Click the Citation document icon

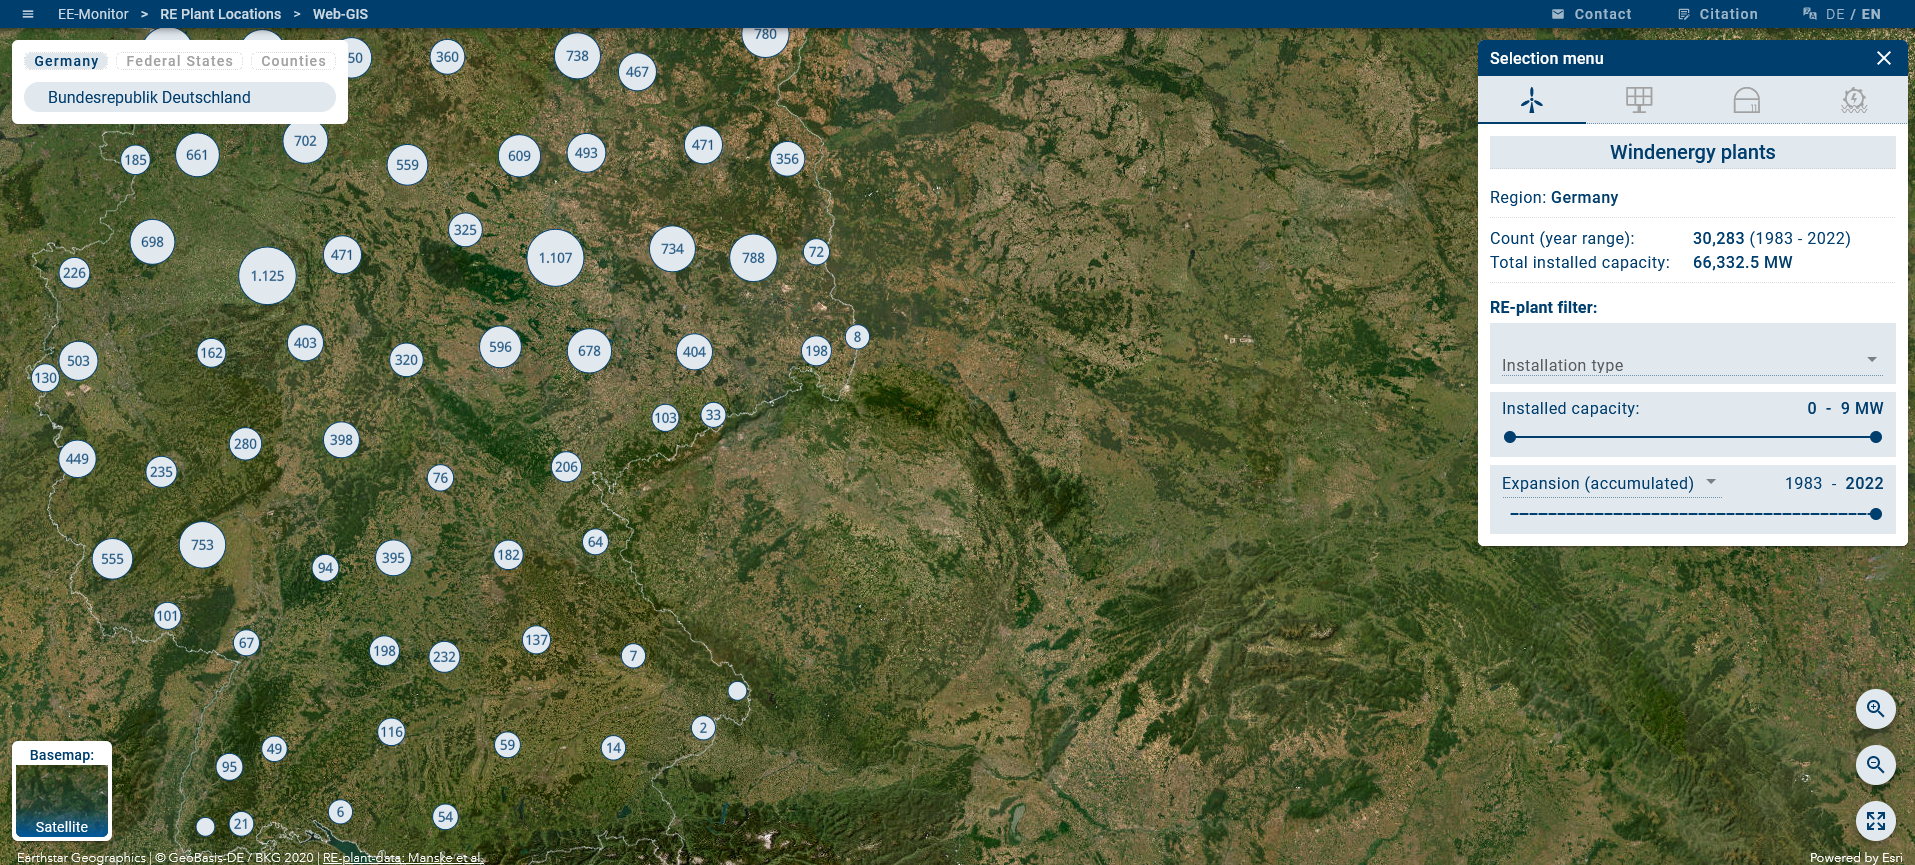click(x=1684, y=14)
